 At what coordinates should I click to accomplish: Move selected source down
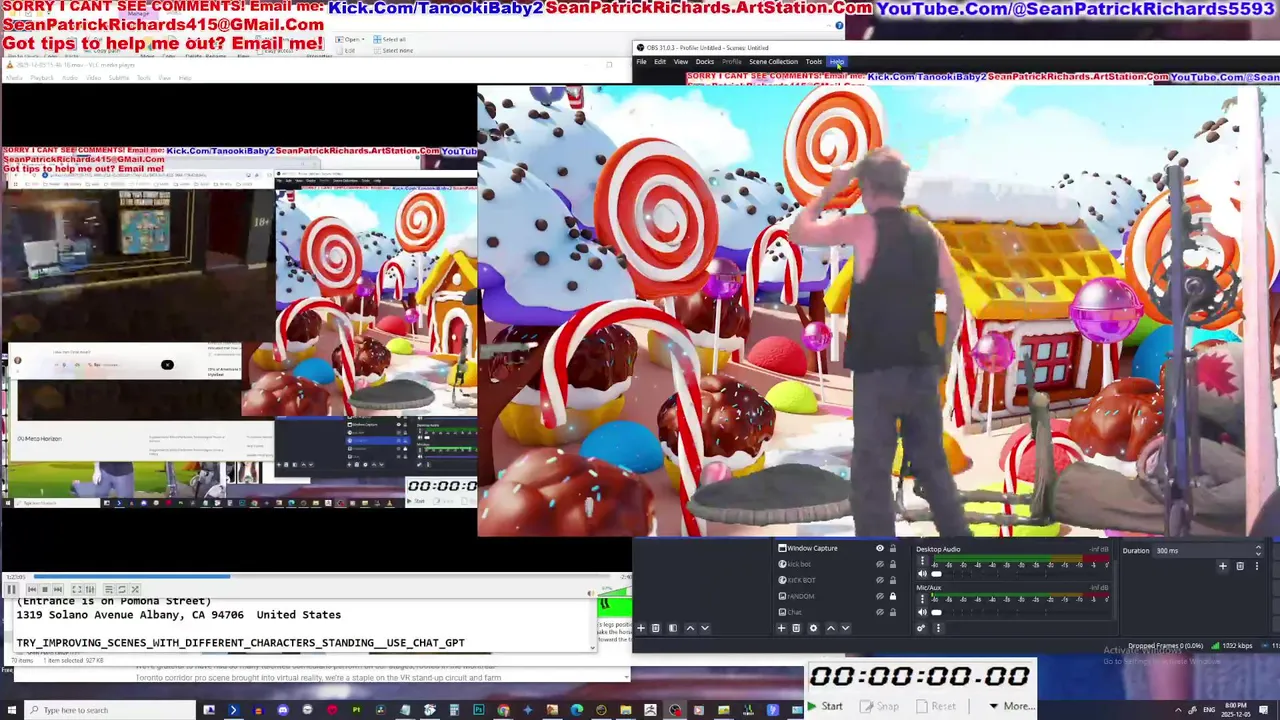(x=846, y=628)
